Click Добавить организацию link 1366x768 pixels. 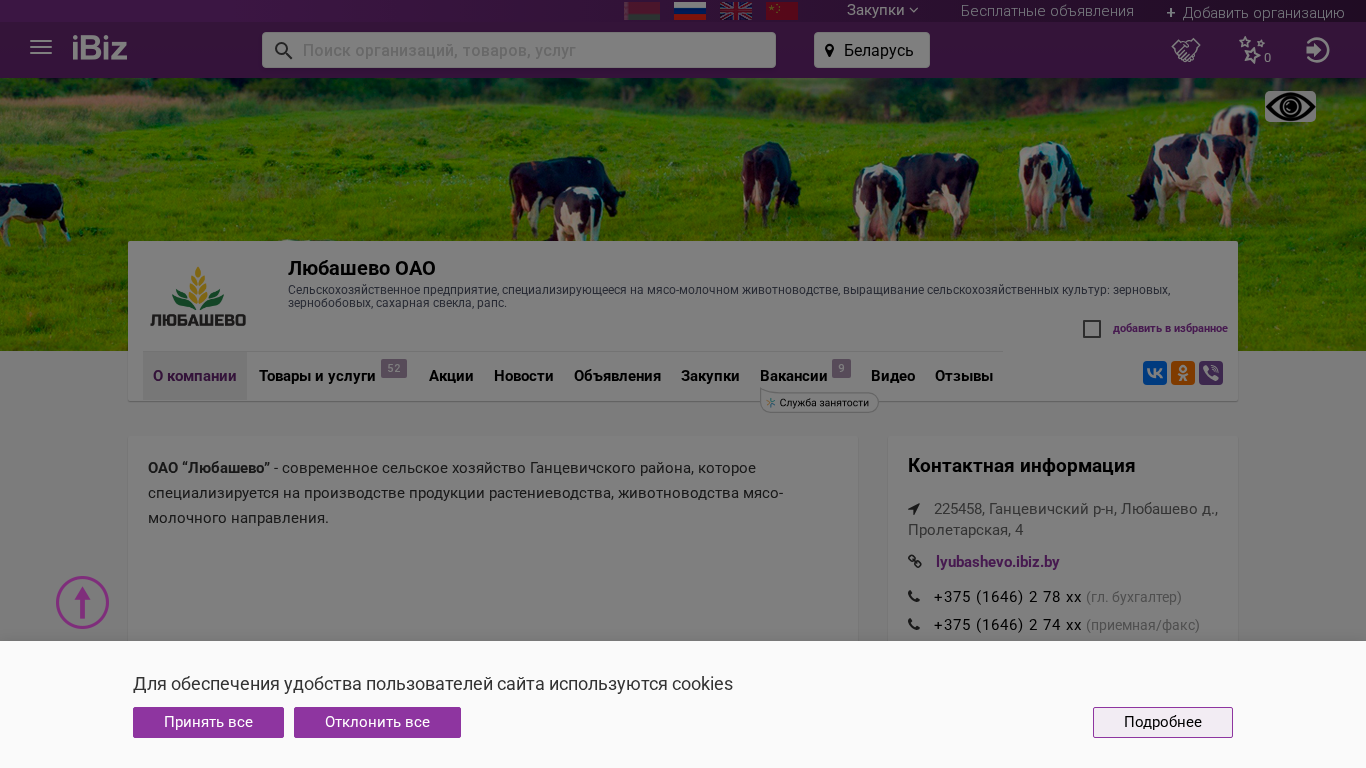coord(1255,12)
